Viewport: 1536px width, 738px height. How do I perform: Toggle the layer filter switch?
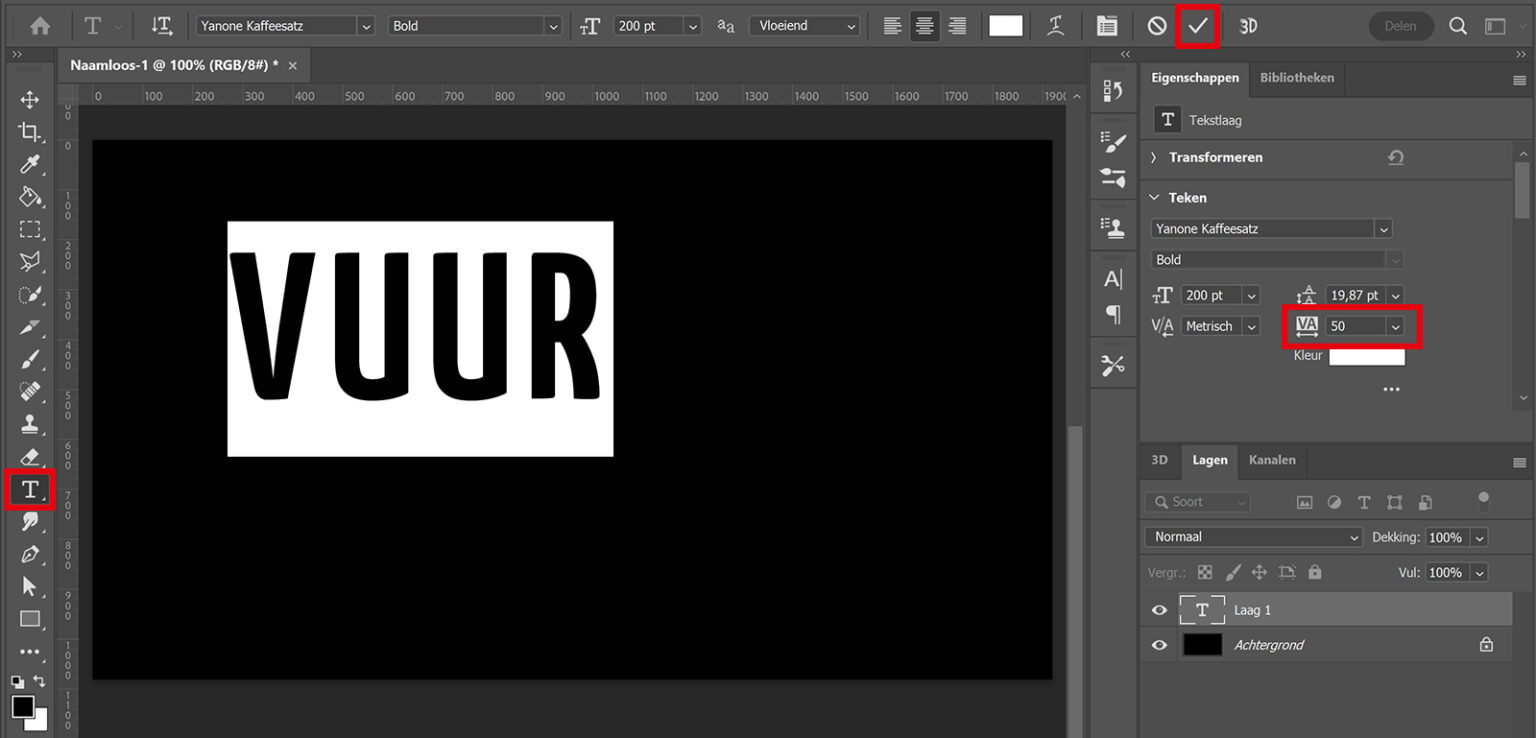pyautogui.click(x=1483, y=501)
